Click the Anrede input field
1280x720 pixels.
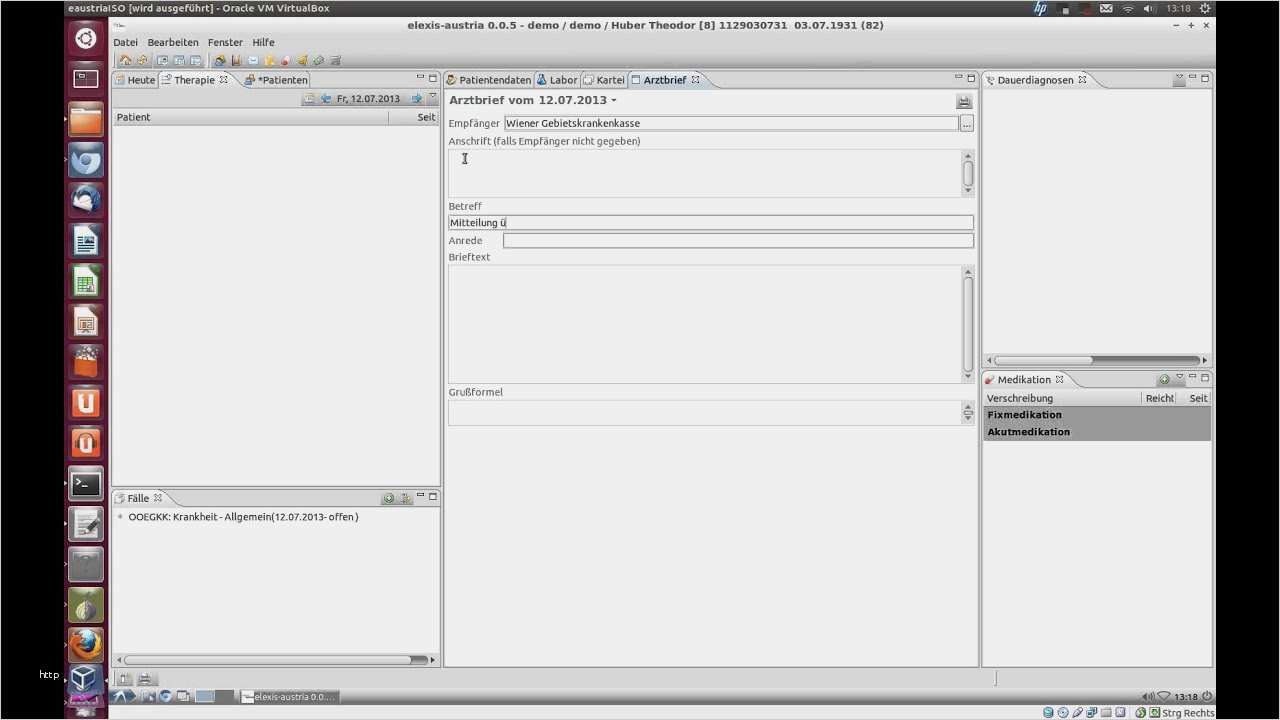737,241
